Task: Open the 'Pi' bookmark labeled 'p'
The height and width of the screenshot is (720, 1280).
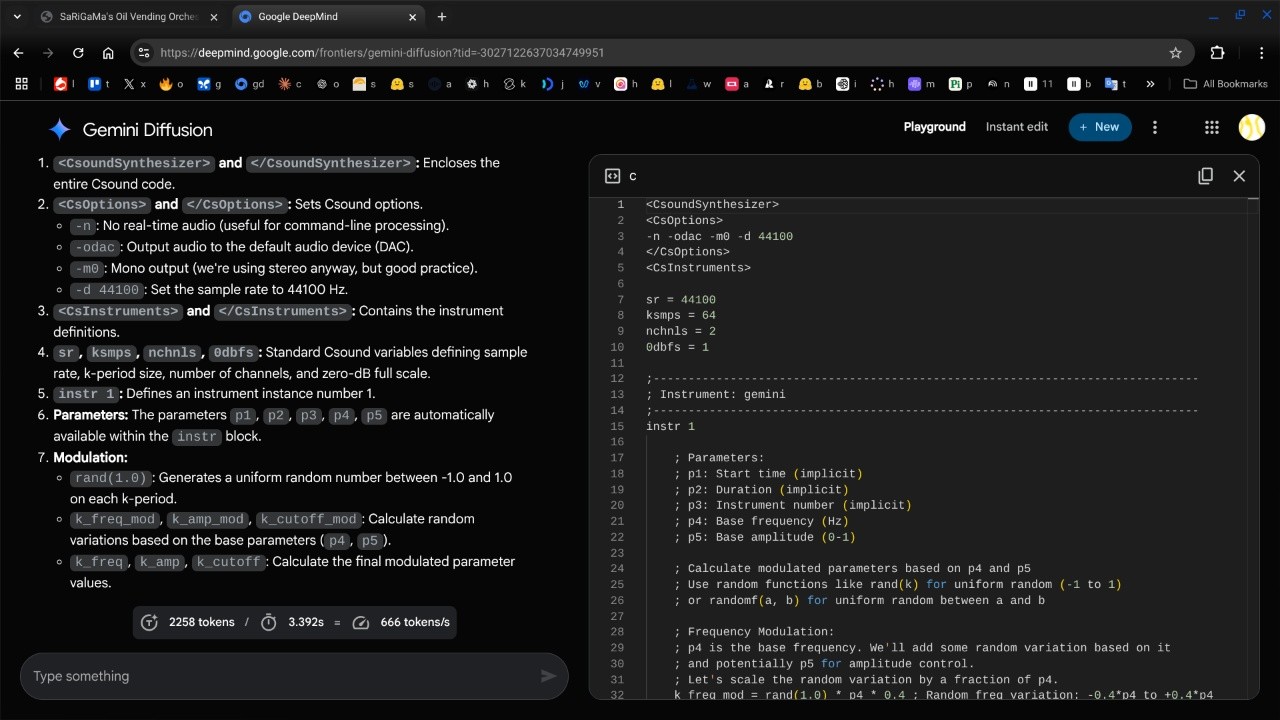Action: pyautogui.click(x=961, y=84)
